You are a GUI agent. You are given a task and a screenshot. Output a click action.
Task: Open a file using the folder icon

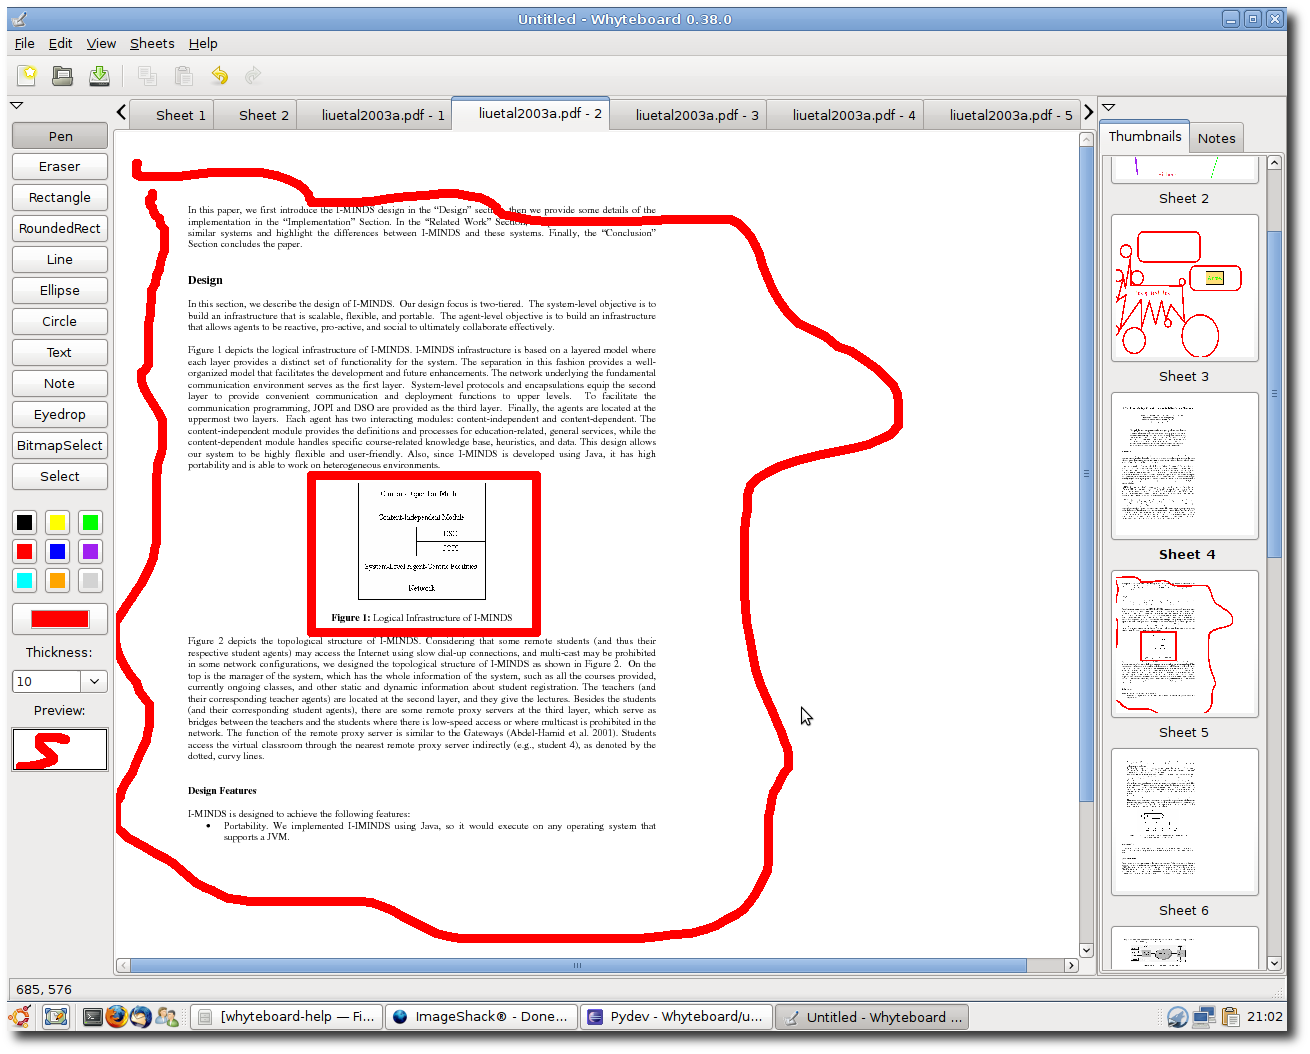[63, 75]
